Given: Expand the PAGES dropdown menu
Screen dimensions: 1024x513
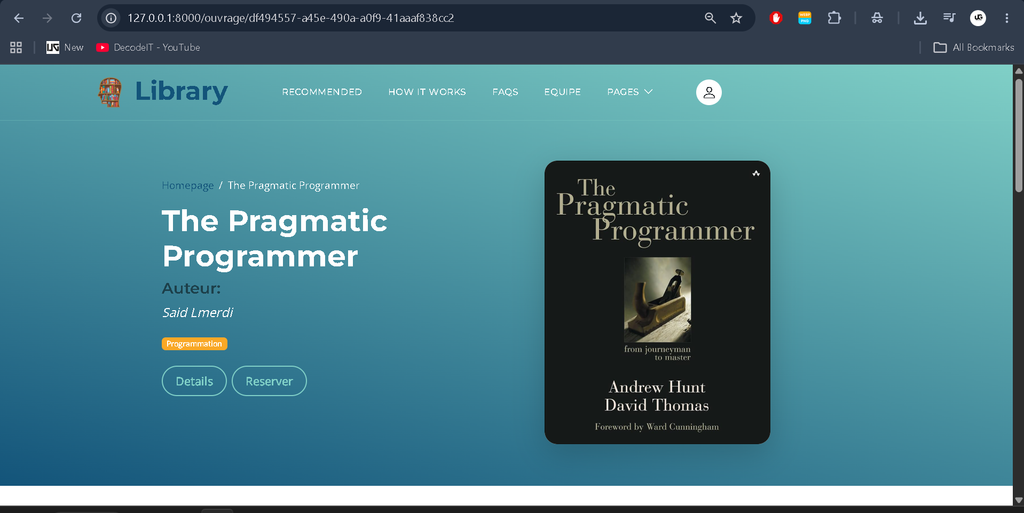Looking at the screenshot, I should pos(630,92).
